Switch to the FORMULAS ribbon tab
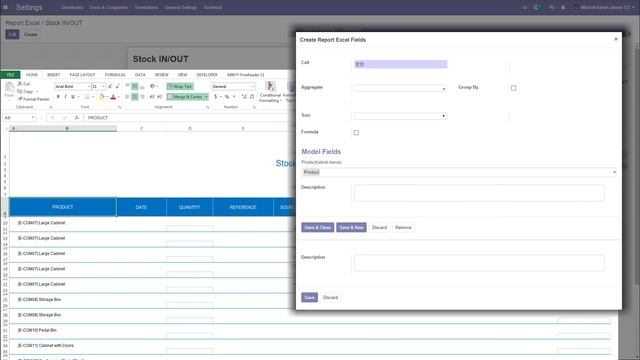 pos(115,75)
